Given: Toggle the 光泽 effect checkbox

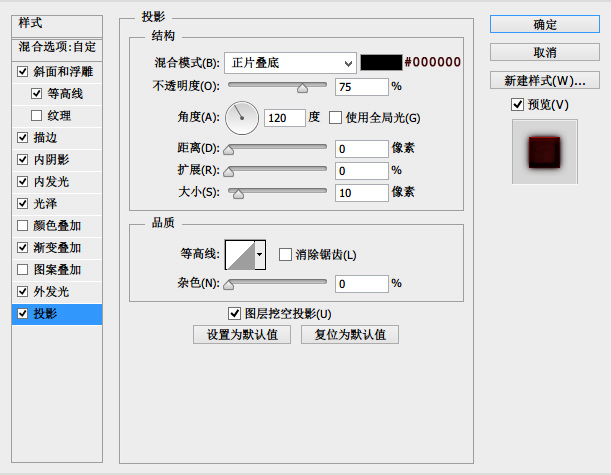Looking at the screenshot, I should tap(23, 203).
